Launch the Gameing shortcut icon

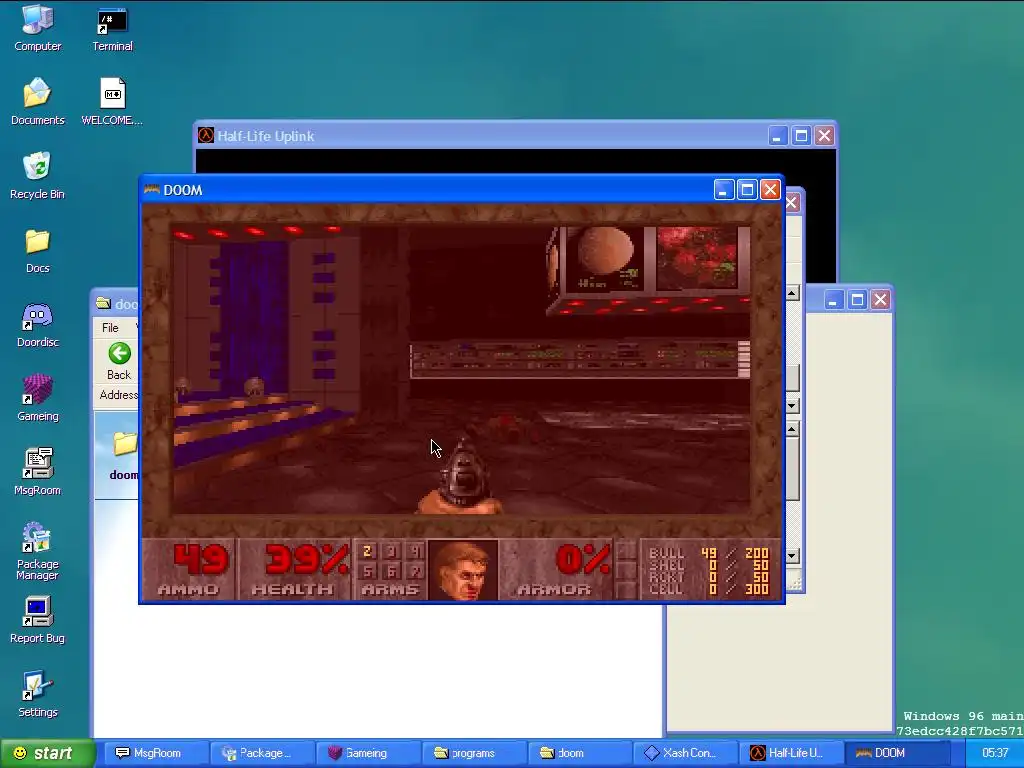[x=37, y=398]
